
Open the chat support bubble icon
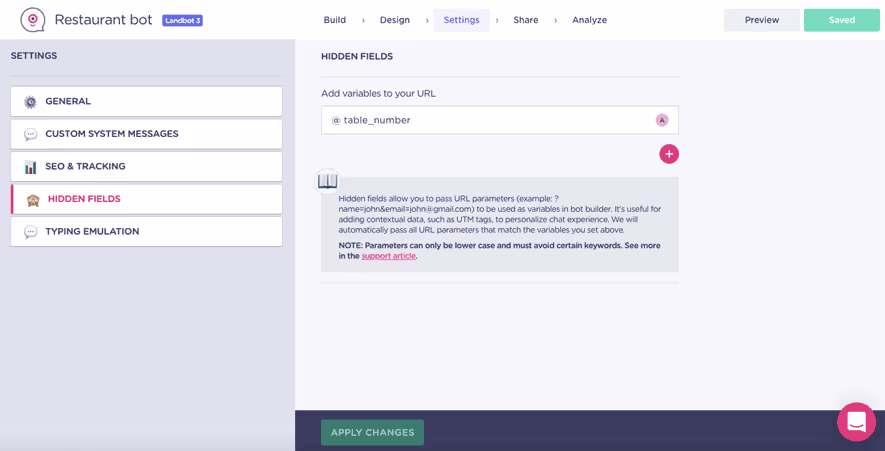pos(856,422)
